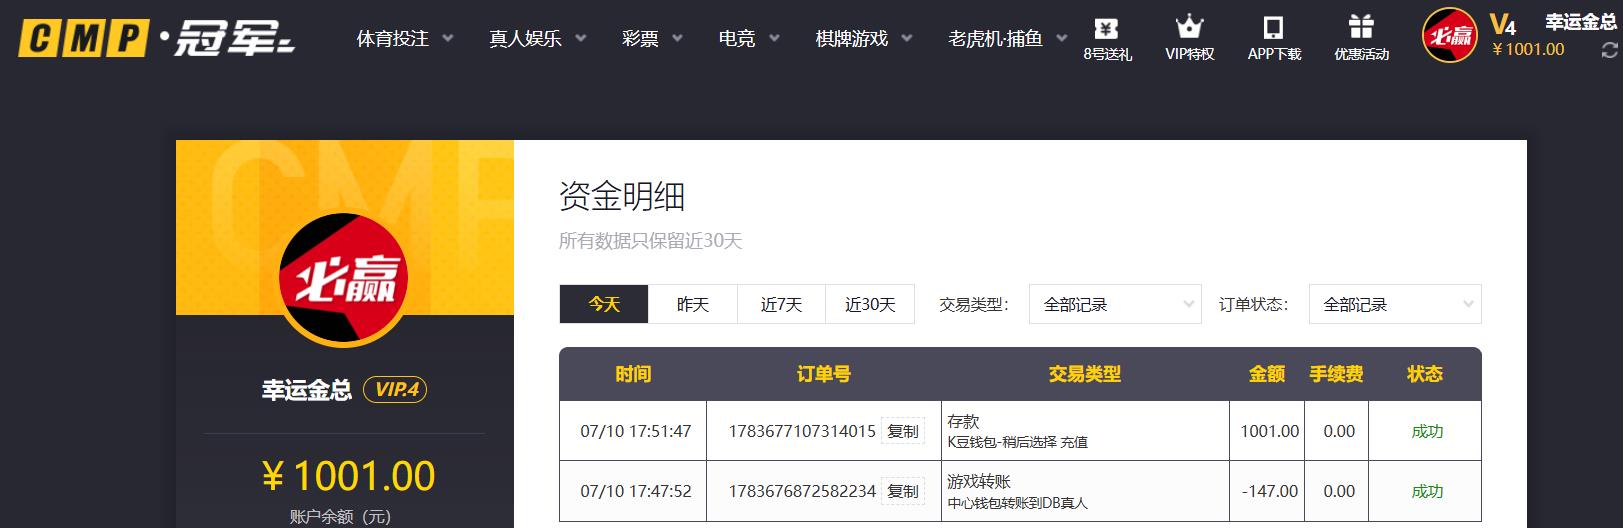Expand the 真人娱乐 menu
Image resolution: width=1623 pixels, height=528 pixels.
click(537, 38)
